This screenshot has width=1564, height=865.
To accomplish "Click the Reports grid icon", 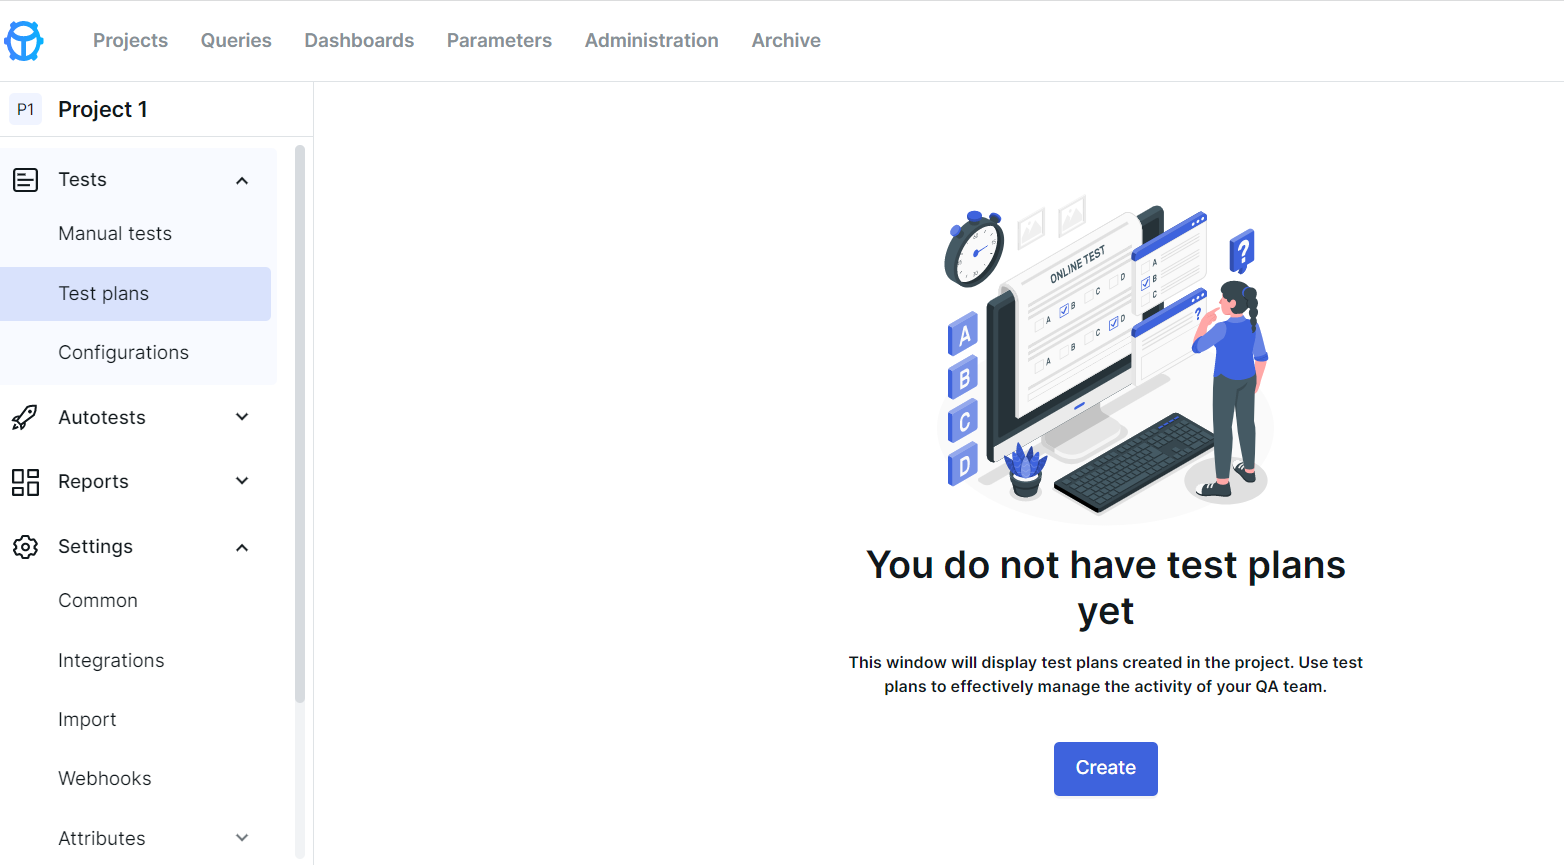I will (x=25, y=482).
